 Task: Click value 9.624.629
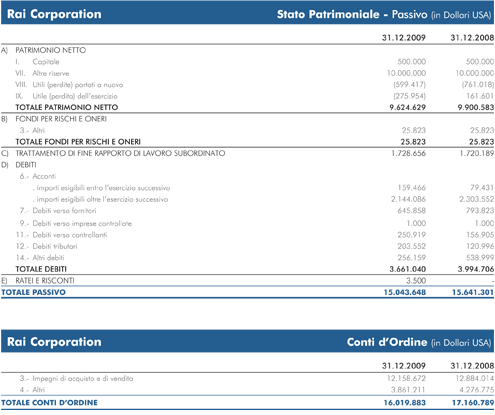coord(407,107)
